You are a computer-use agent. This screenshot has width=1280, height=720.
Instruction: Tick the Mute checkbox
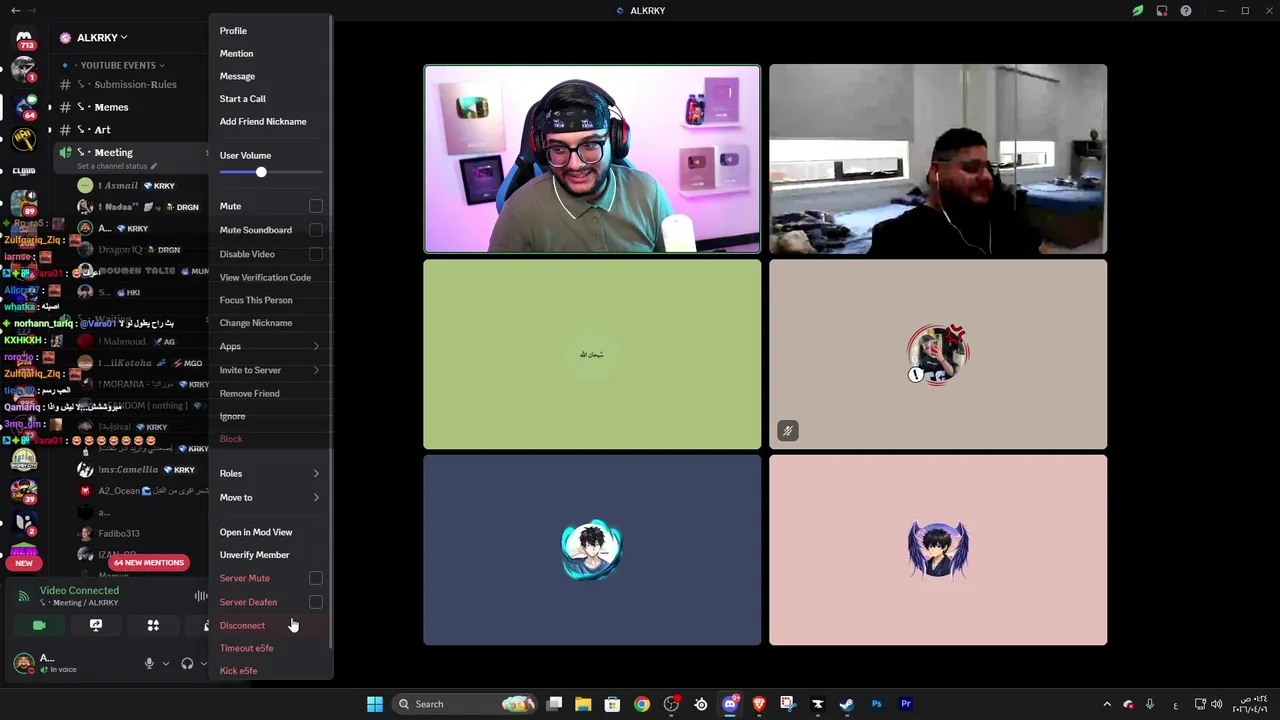[x=316, y=206]
